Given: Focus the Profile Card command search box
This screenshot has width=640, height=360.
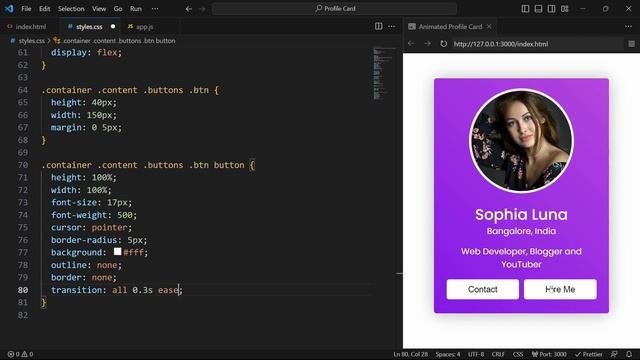Looking at the screenshot, I should point(334,9).
